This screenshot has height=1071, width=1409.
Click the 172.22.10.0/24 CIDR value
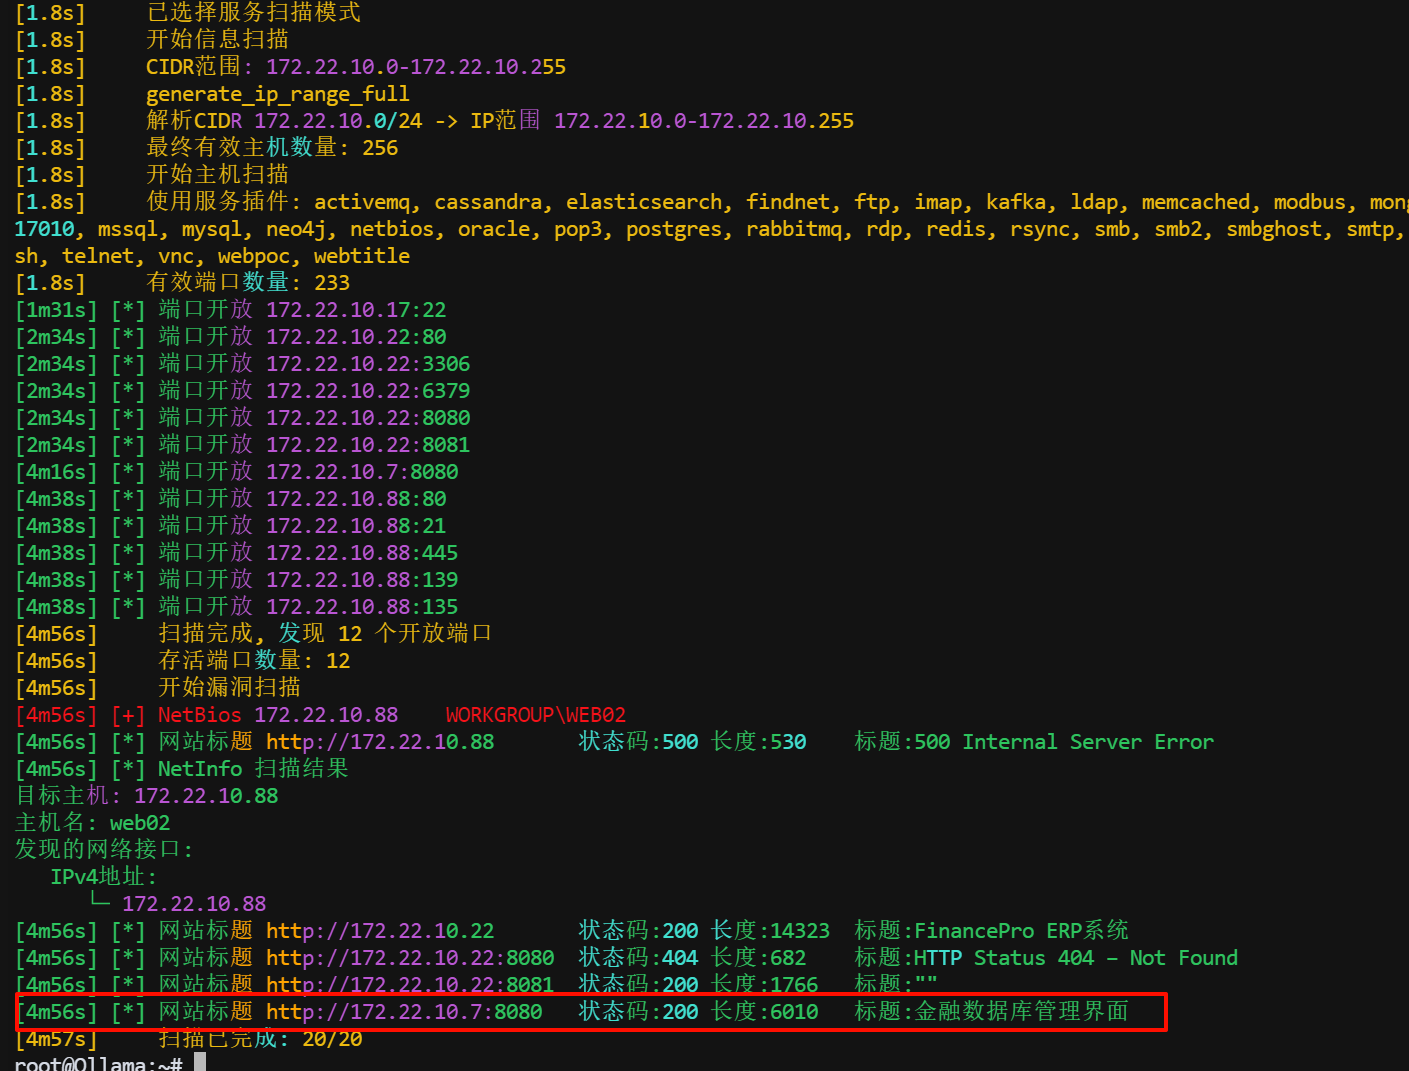337,121
